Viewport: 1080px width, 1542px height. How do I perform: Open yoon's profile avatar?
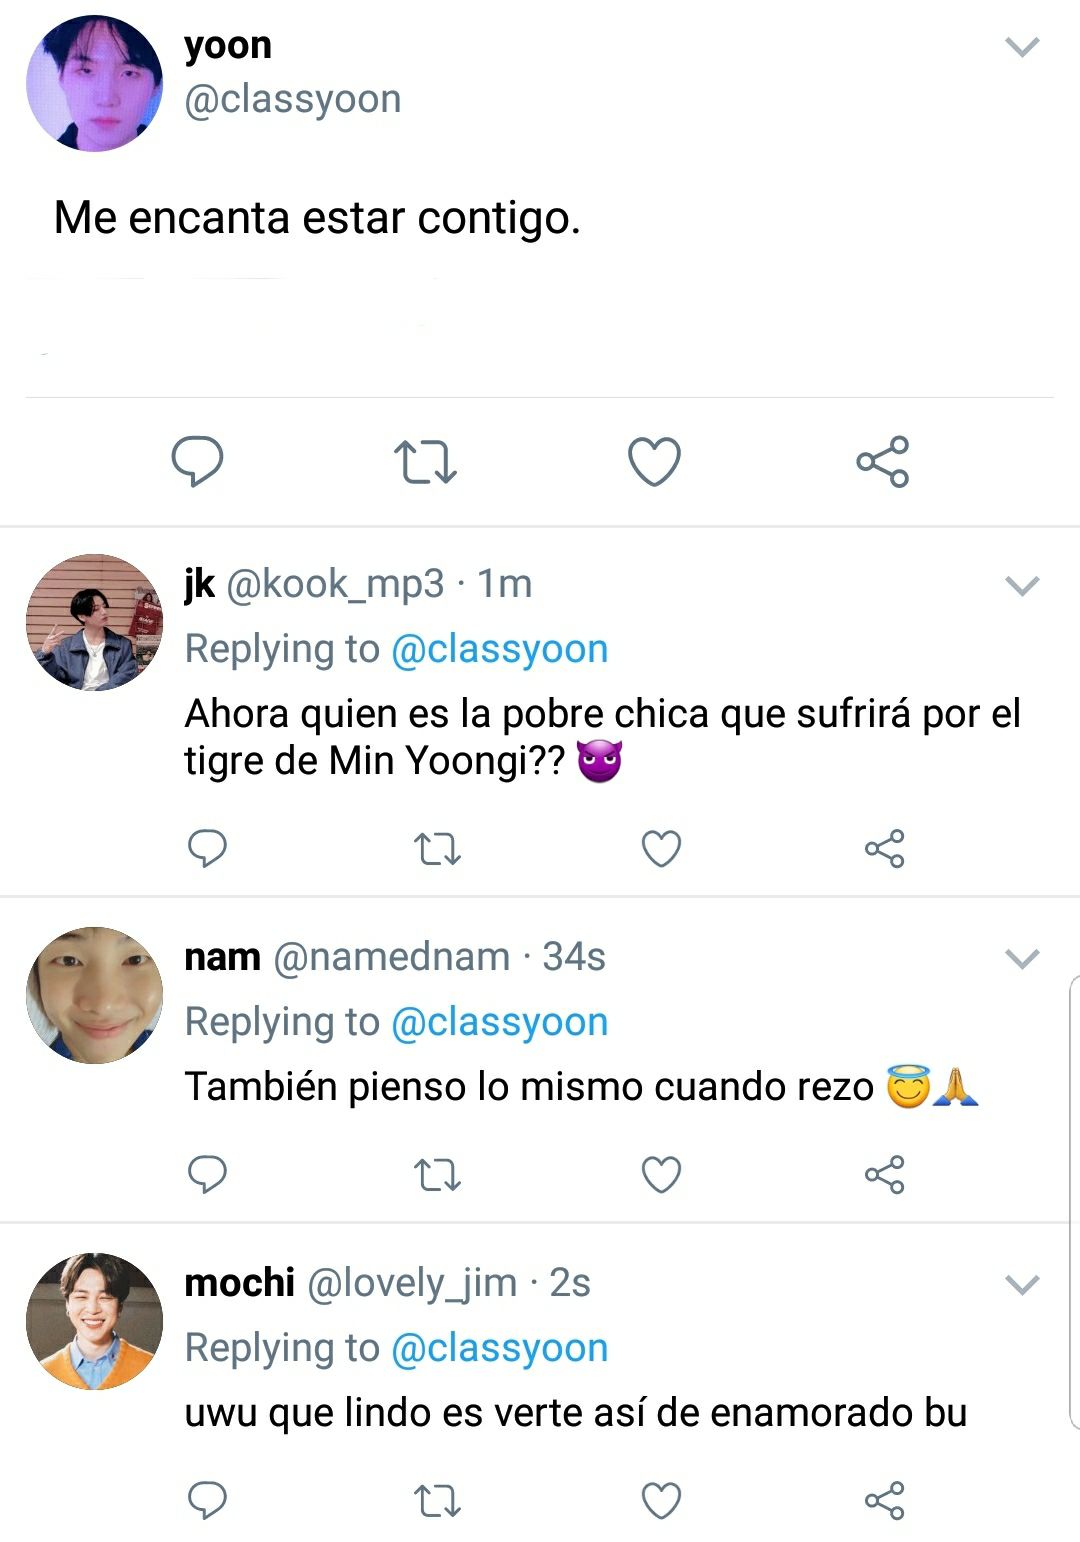click(x=94, y=83)
